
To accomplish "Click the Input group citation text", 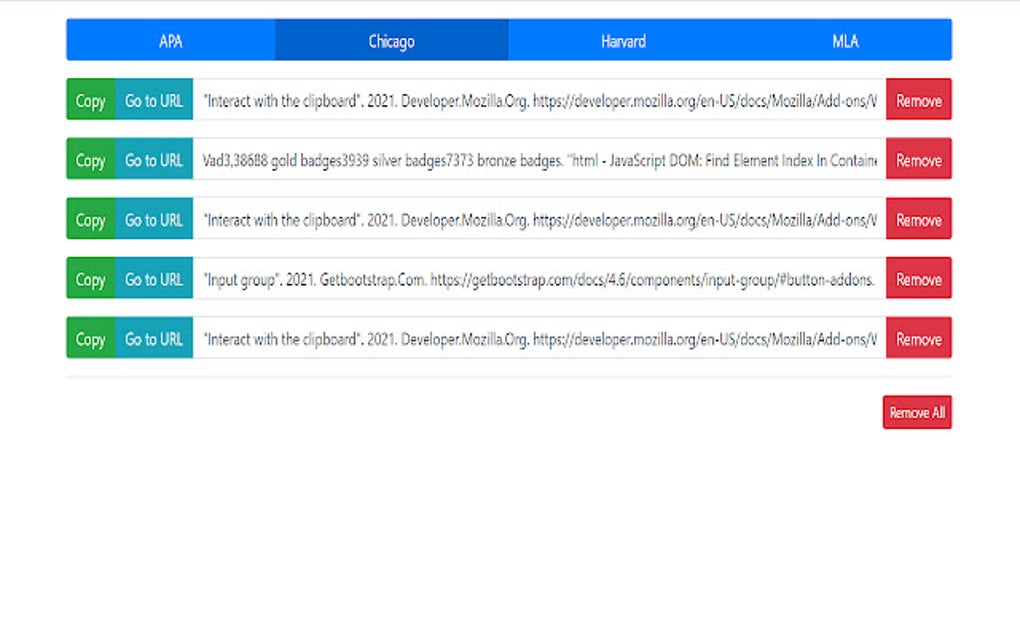I will pyautogui.click(x=540, y=279).
